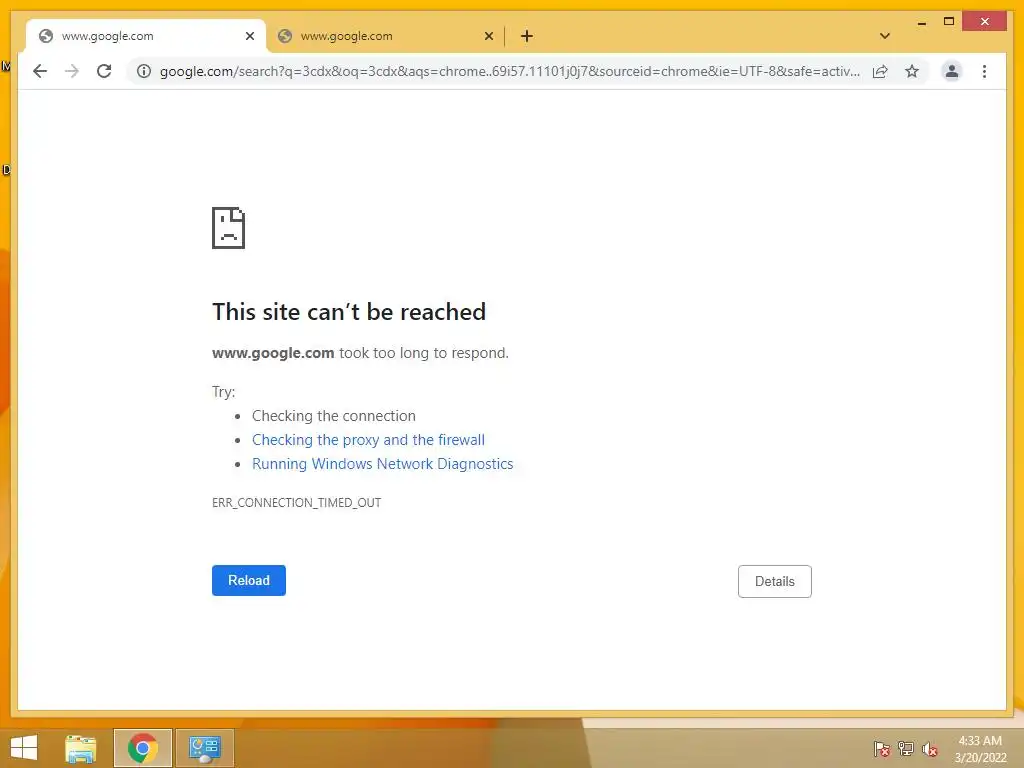Close the Chrome window

(985, 22)
